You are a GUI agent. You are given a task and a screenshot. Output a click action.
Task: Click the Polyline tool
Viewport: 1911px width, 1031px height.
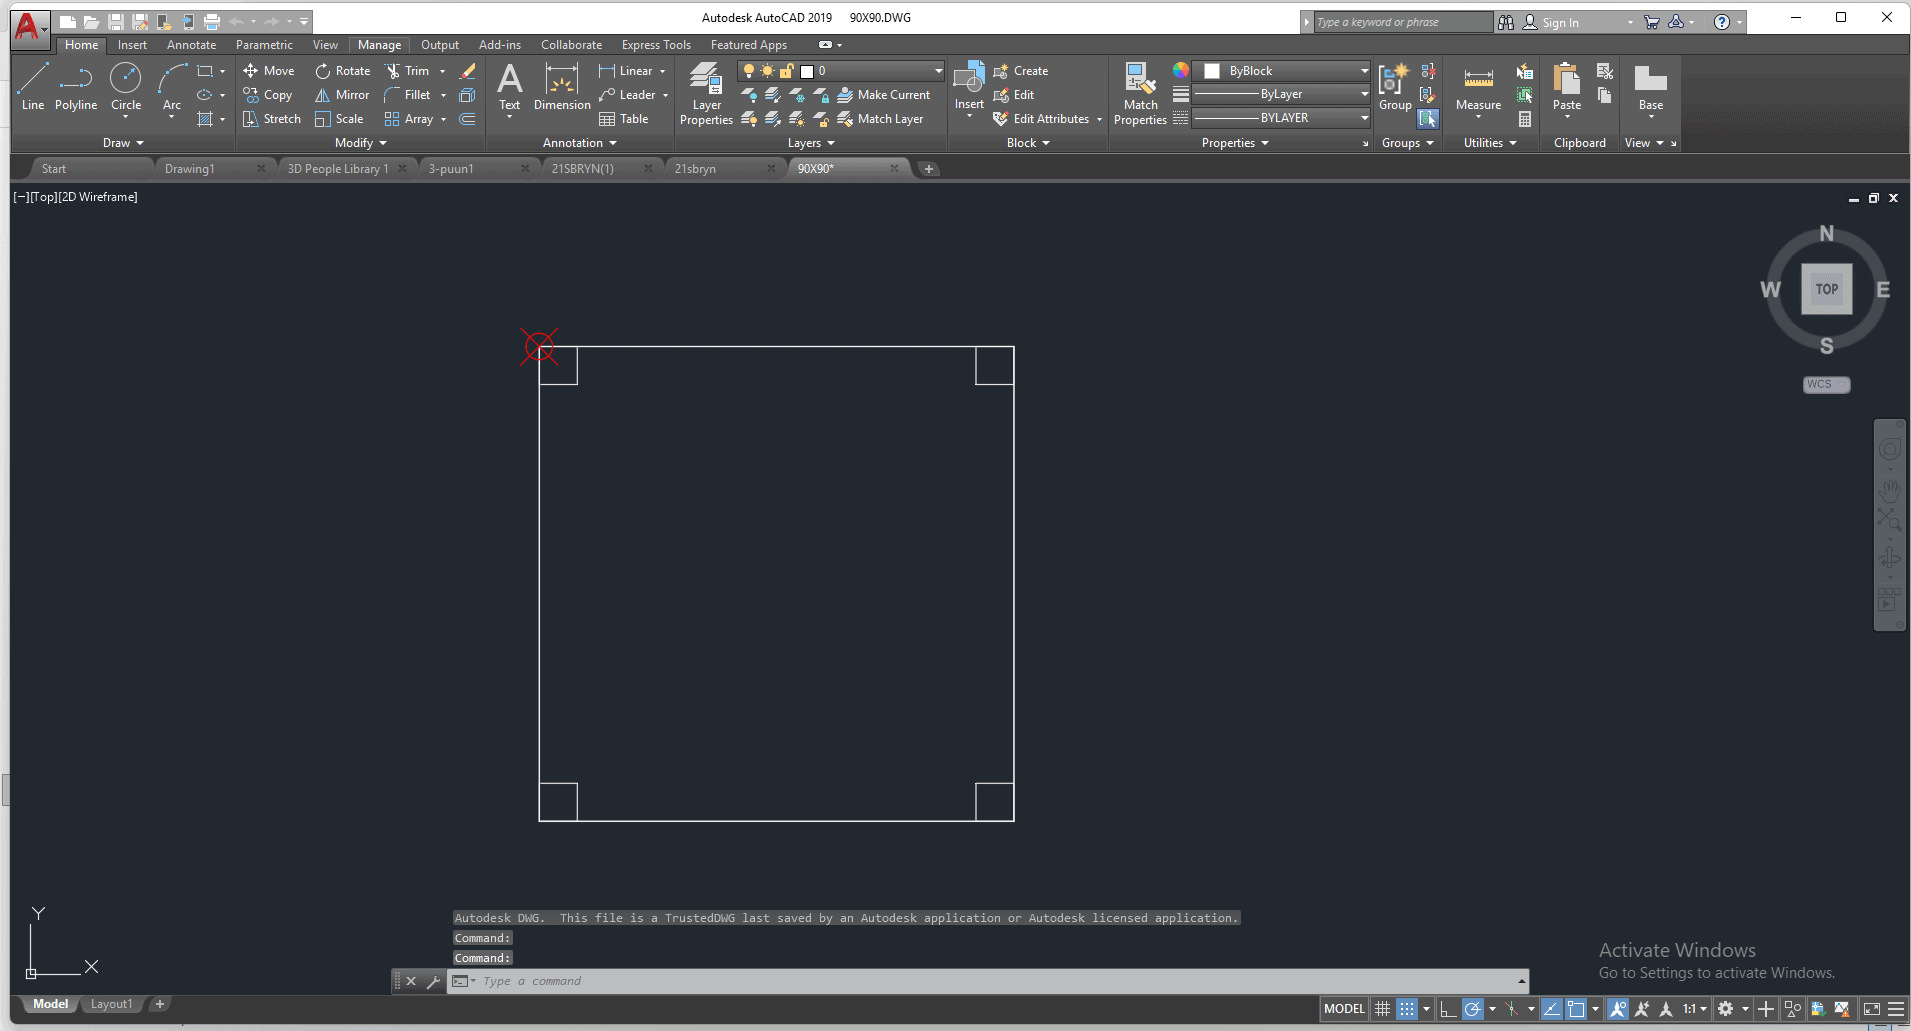click(x=76, y=86)
